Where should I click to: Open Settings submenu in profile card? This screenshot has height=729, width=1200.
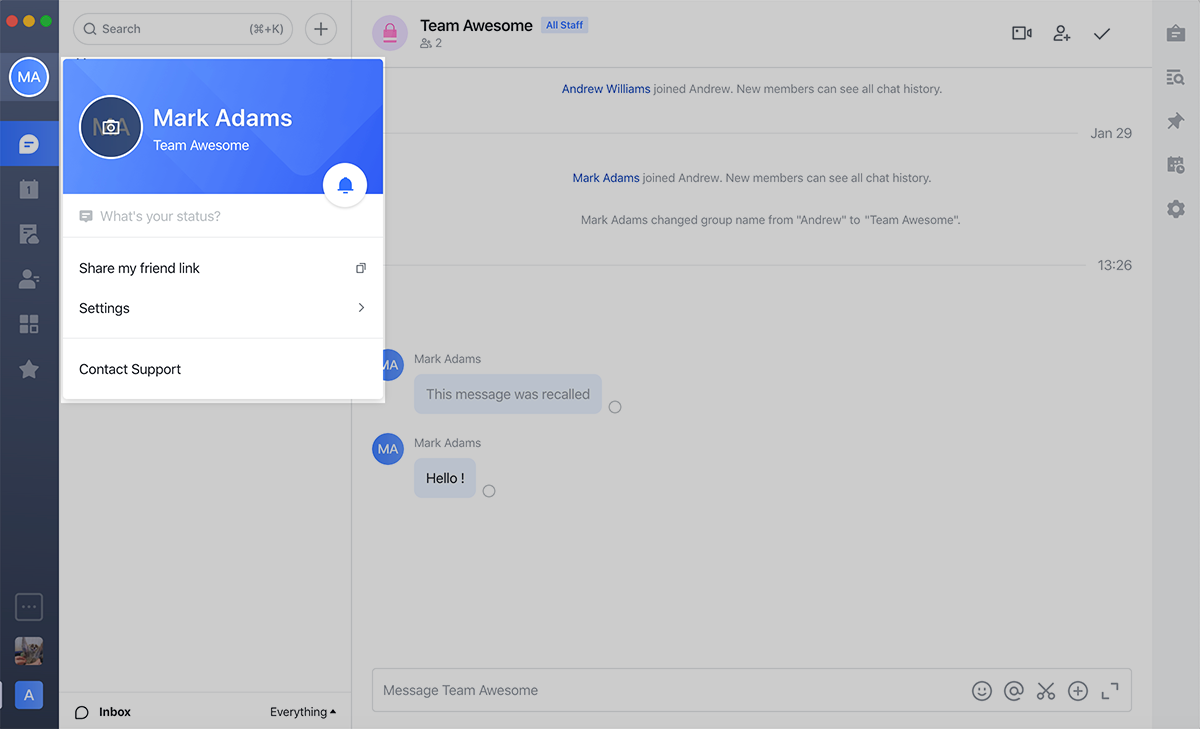221,308
